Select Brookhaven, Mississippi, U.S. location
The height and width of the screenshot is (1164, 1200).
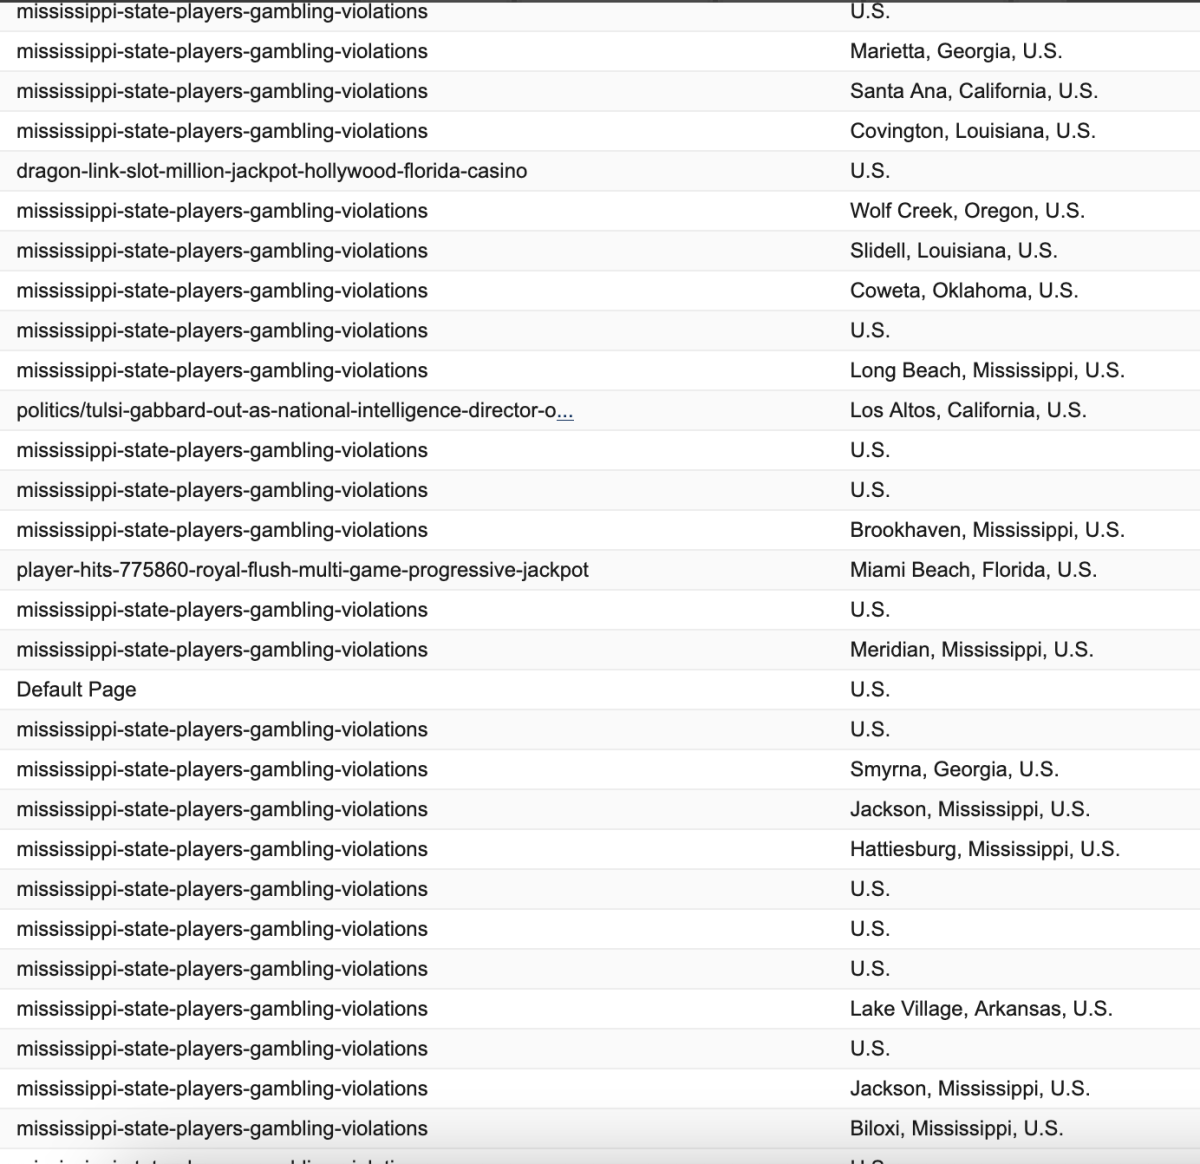[x=987, y=530]
